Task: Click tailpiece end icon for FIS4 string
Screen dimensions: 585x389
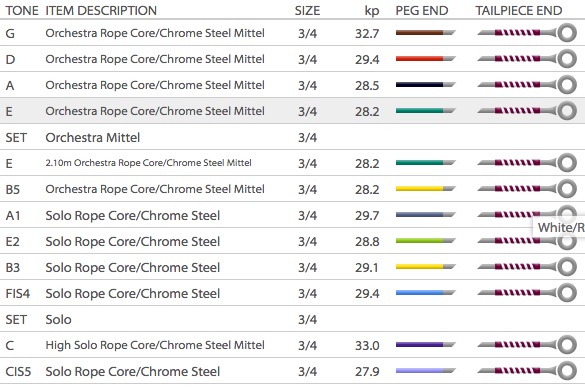Action: coord(527,293)
